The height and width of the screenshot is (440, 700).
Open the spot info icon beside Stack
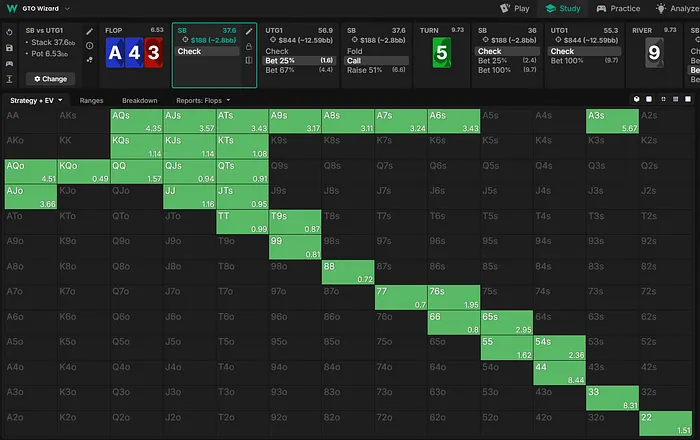tap(90, 46)
